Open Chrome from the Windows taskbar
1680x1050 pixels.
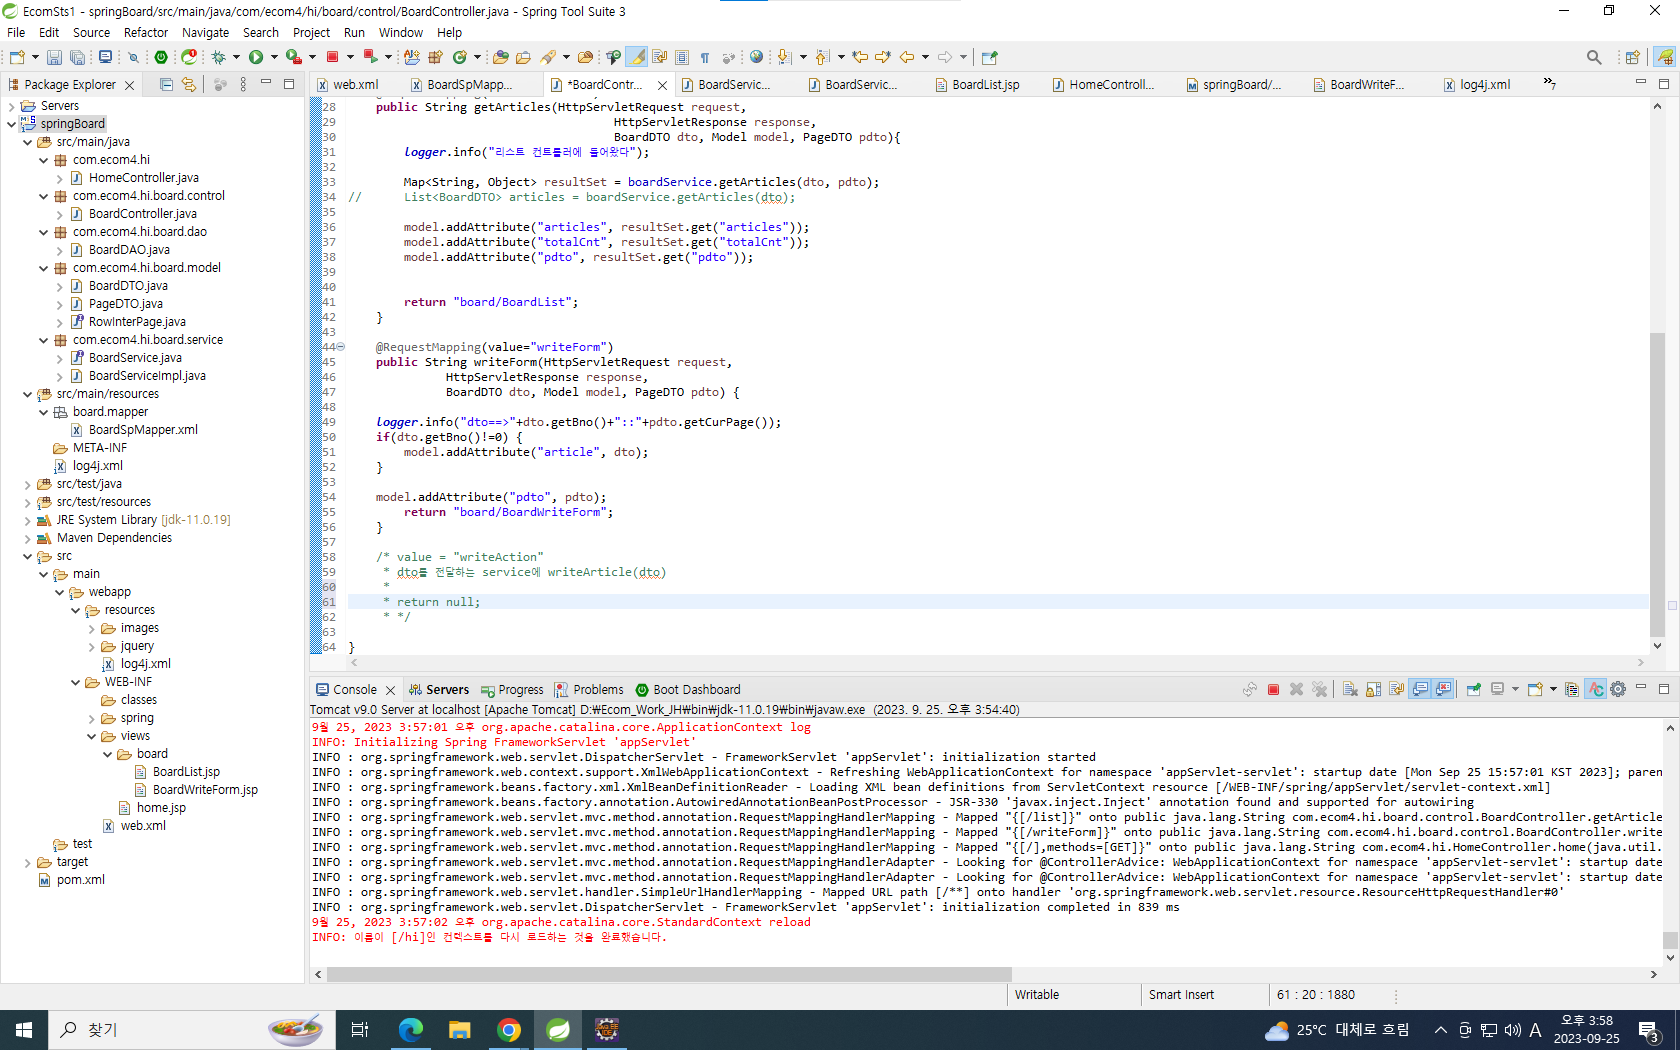point(509,1029)
